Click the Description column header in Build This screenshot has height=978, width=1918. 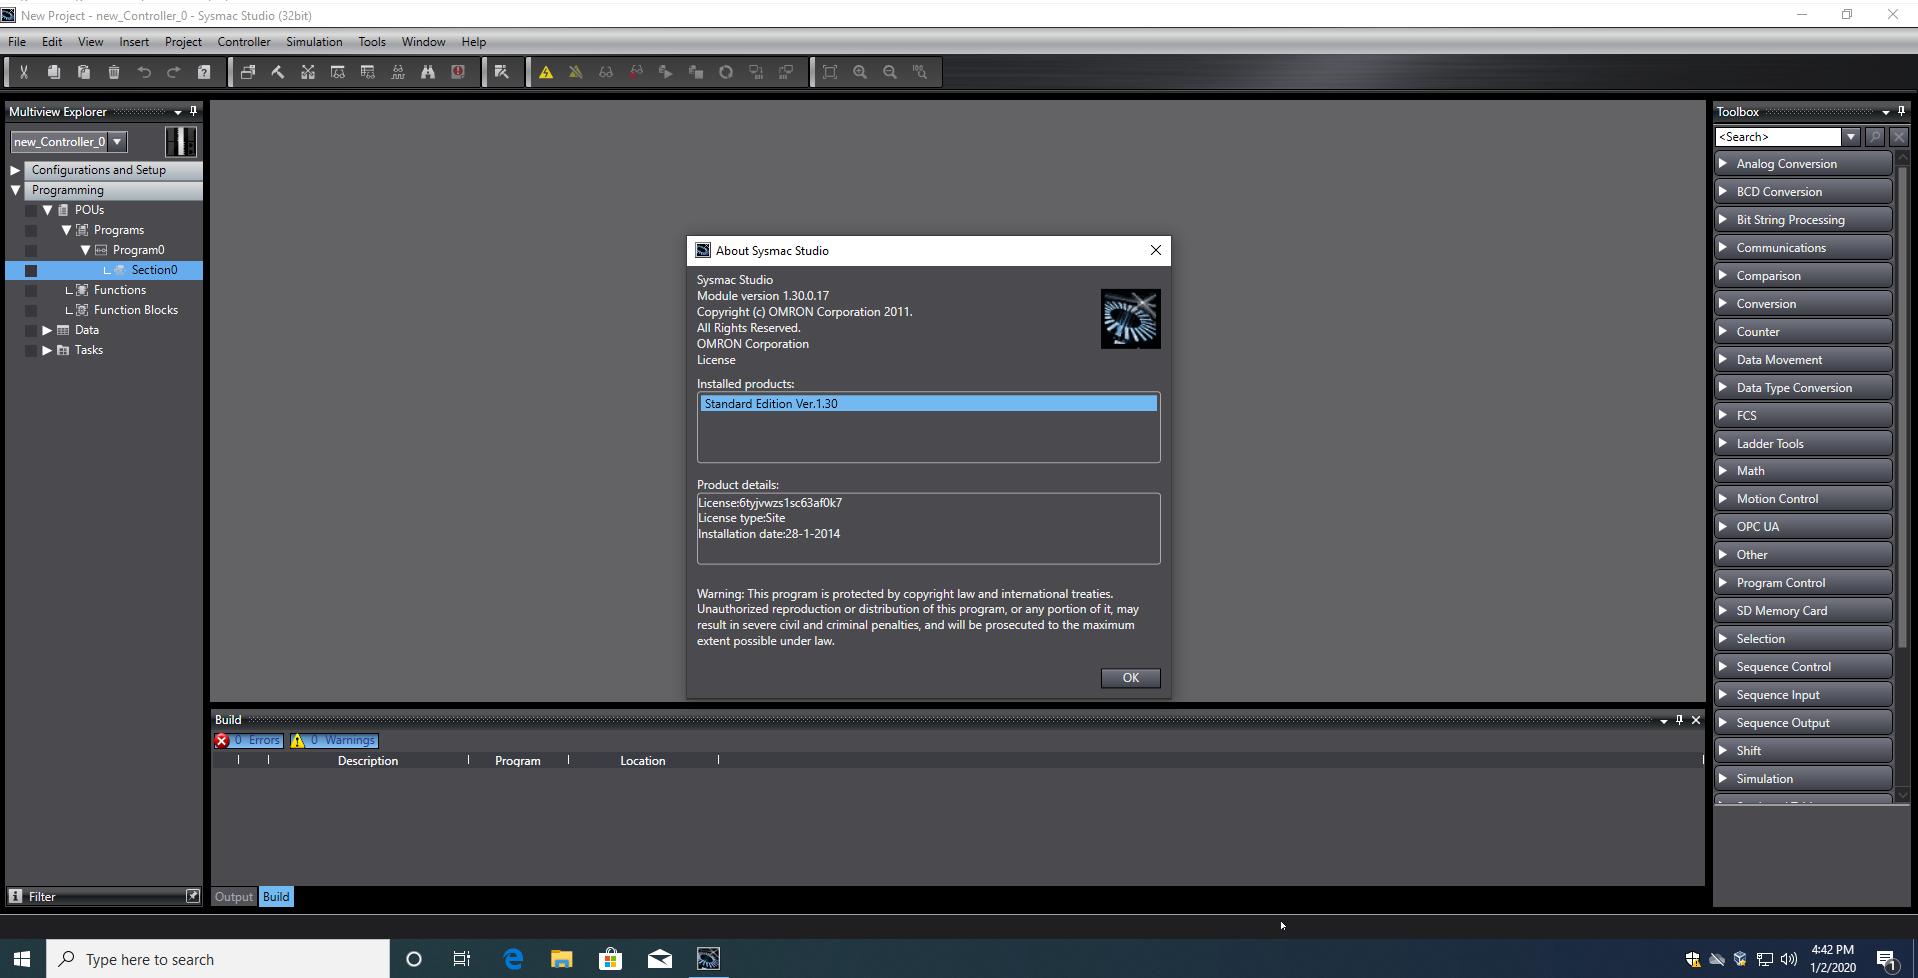coord(368,761)
